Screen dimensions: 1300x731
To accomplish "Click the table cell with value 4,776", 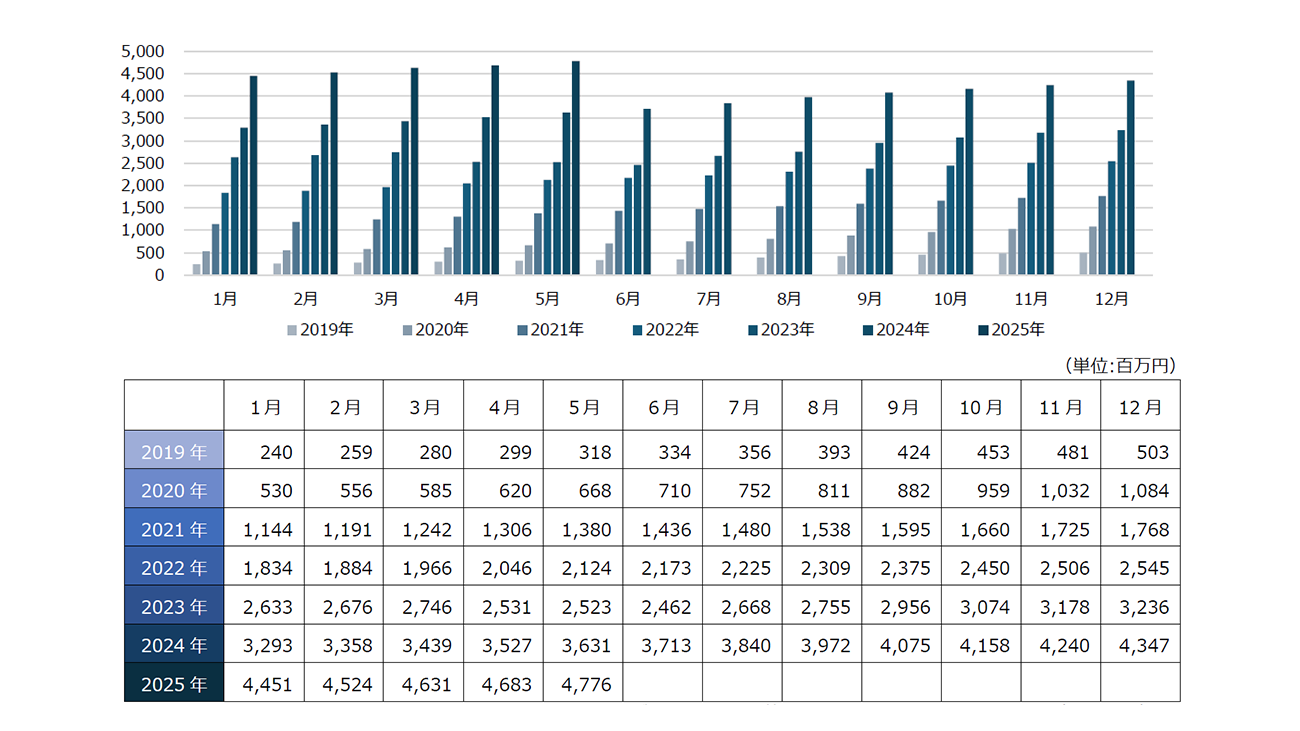I will [583, 684].
